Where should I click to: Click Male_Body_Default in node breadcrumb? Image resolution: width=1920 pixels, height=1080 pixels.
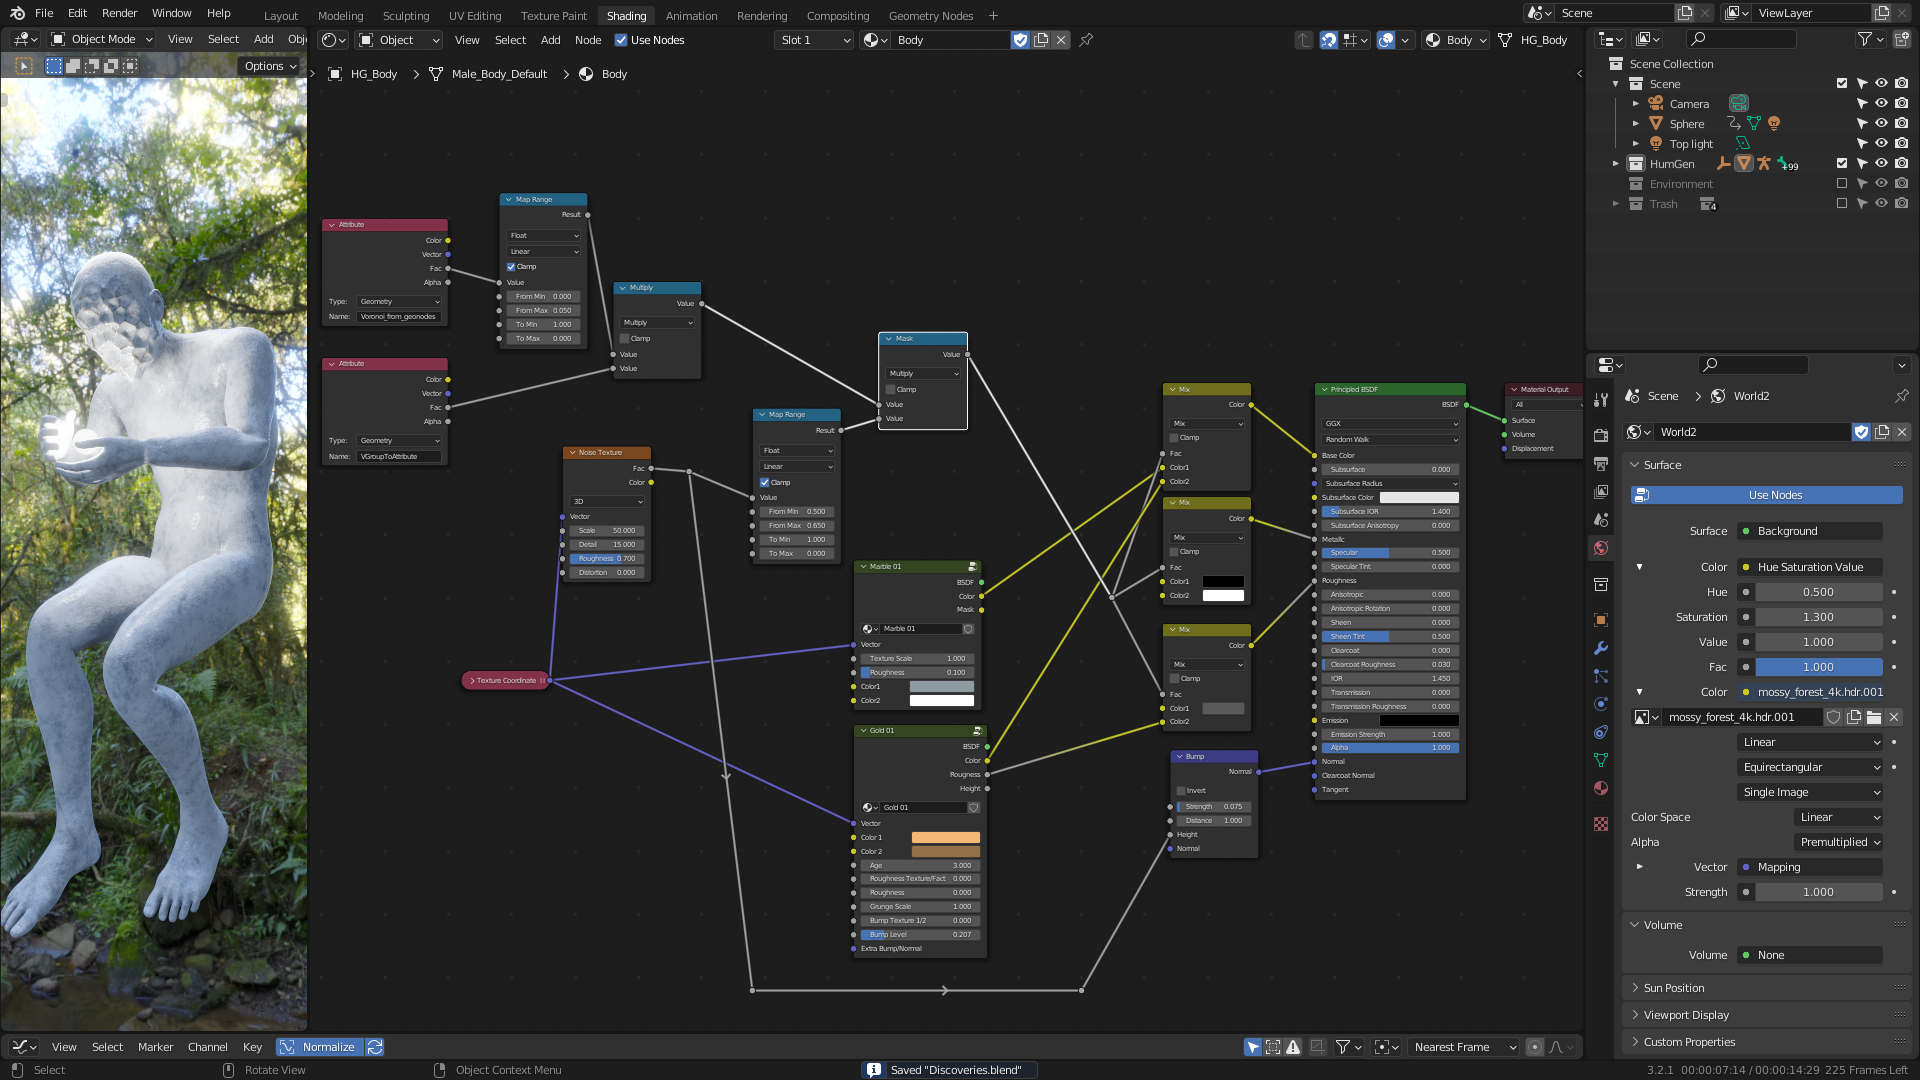click(499, 74)
